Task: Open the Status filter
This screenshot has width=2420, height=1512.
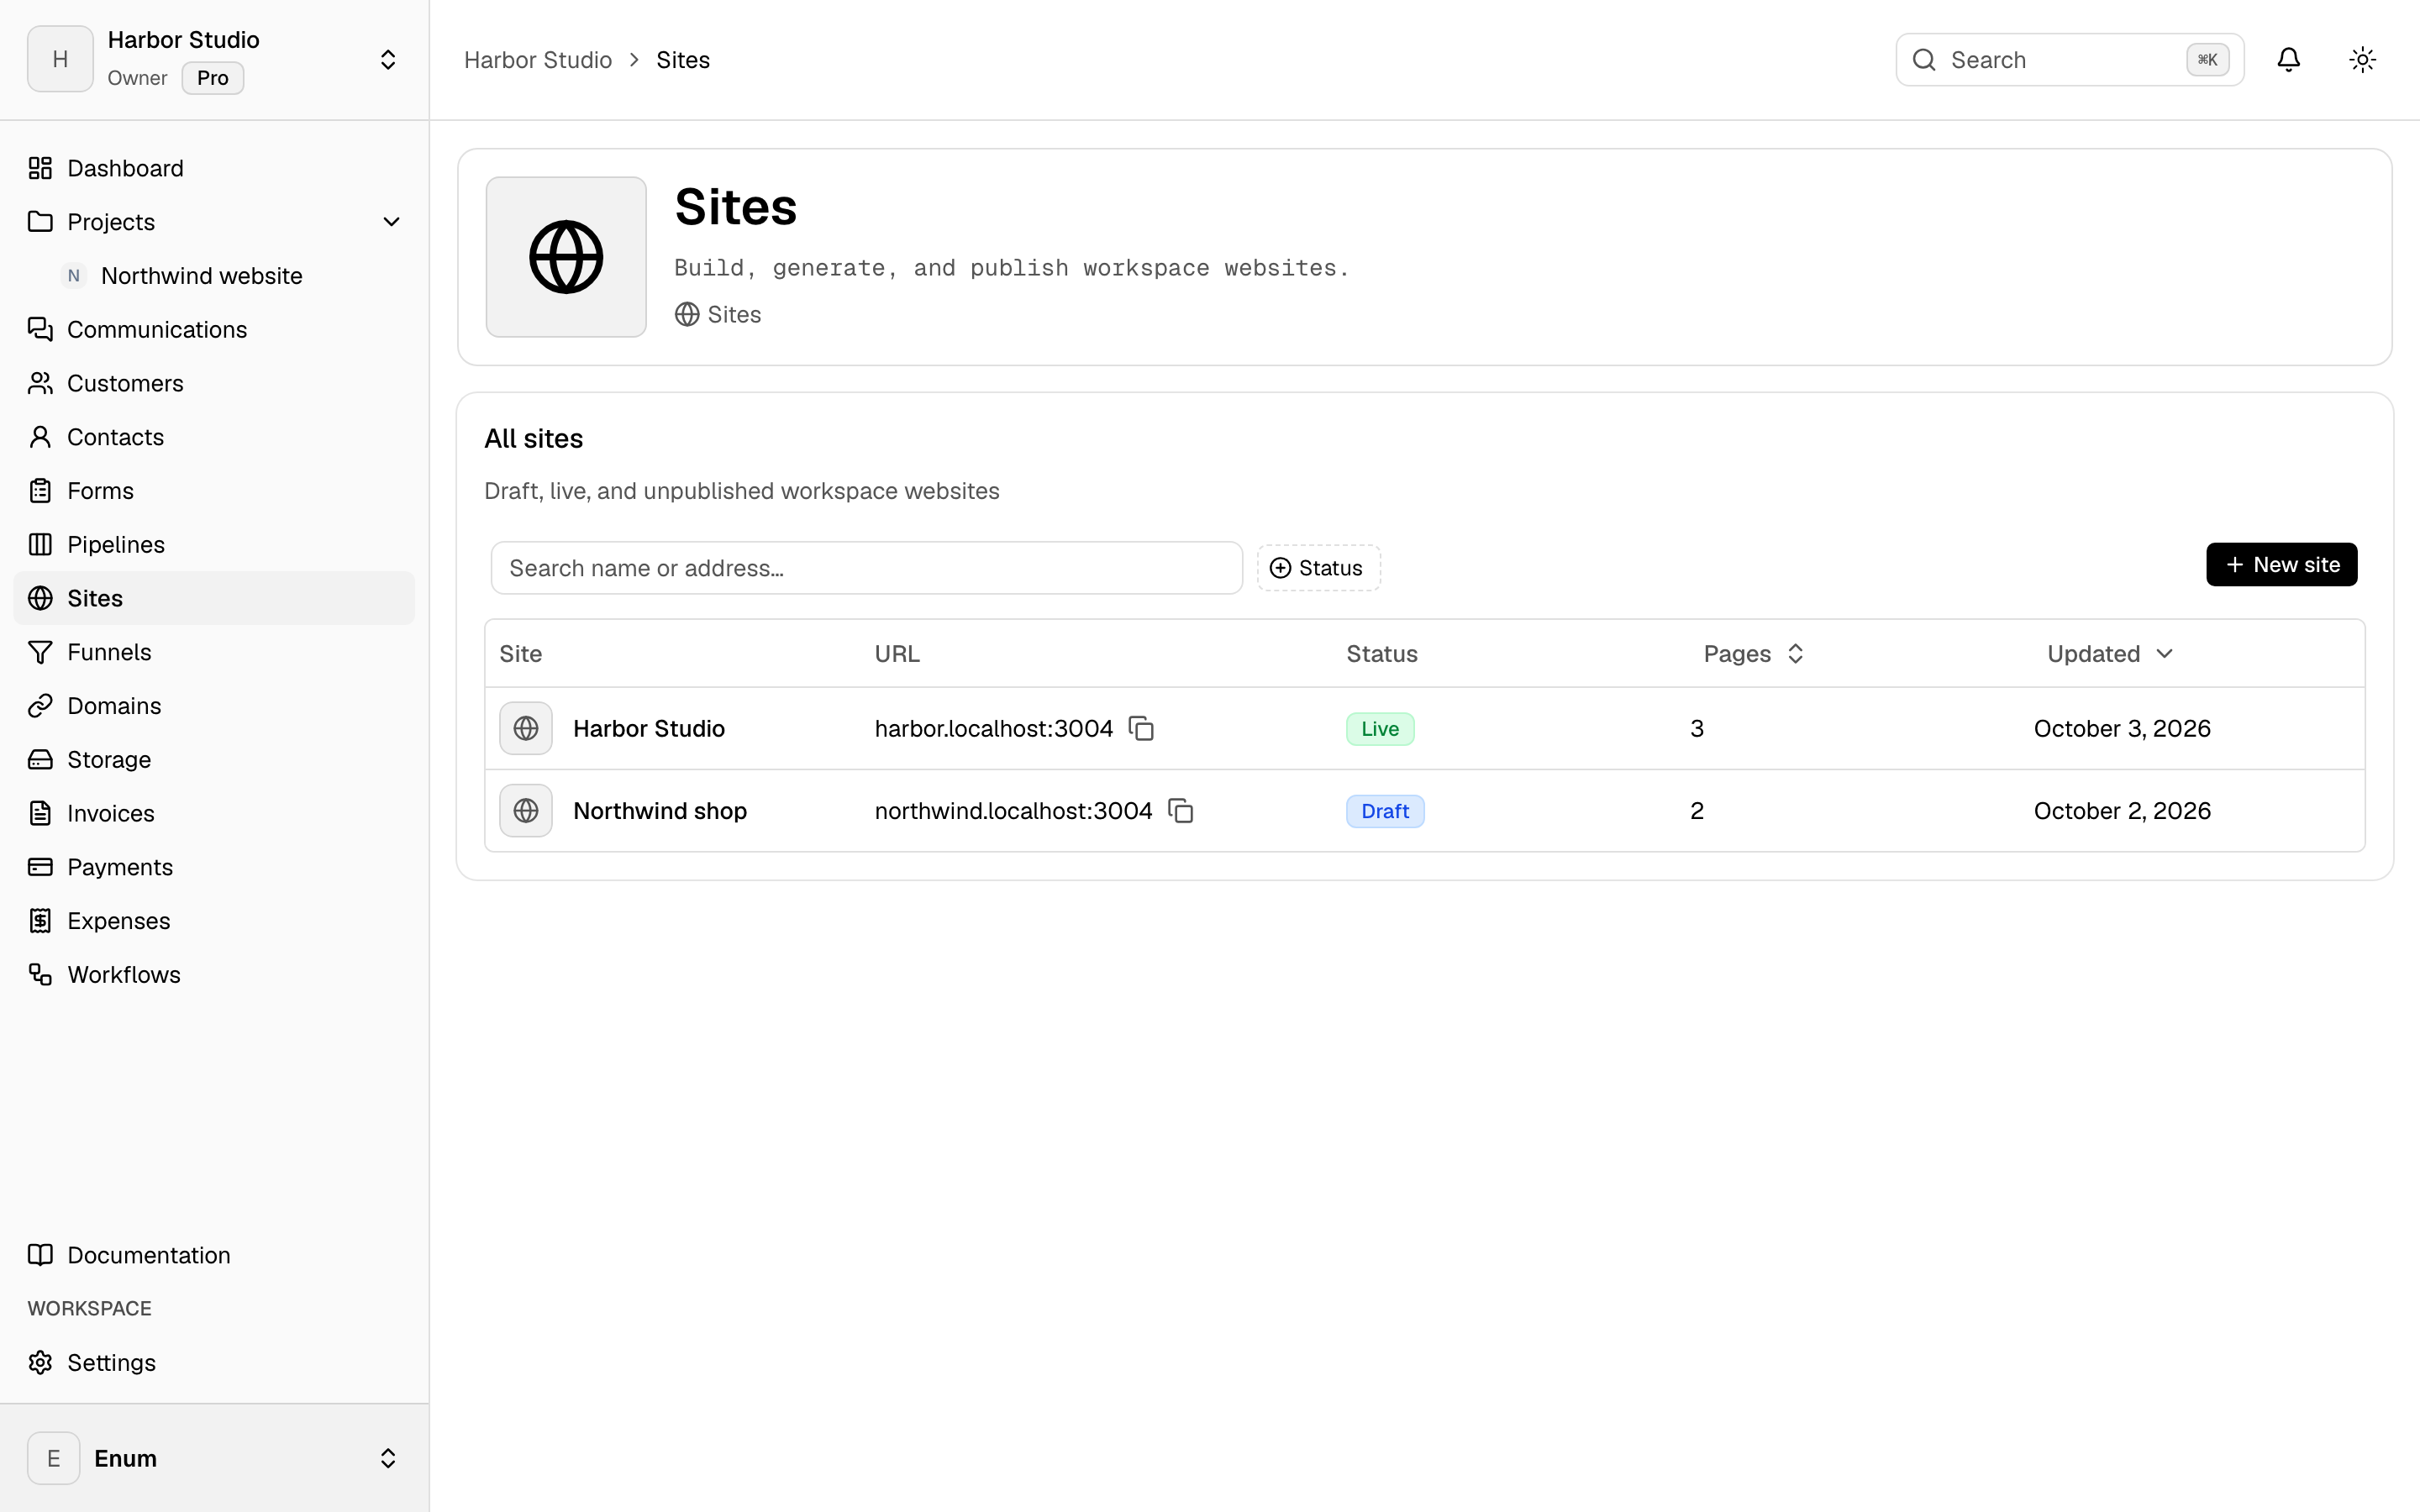Action: point(1318,568)
